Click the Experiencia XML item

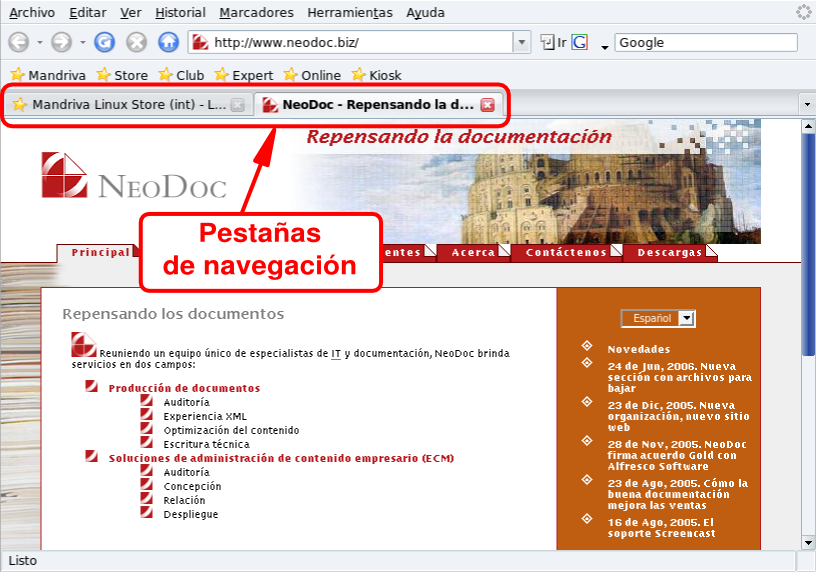pyautogui.click(x=205, y=416)
